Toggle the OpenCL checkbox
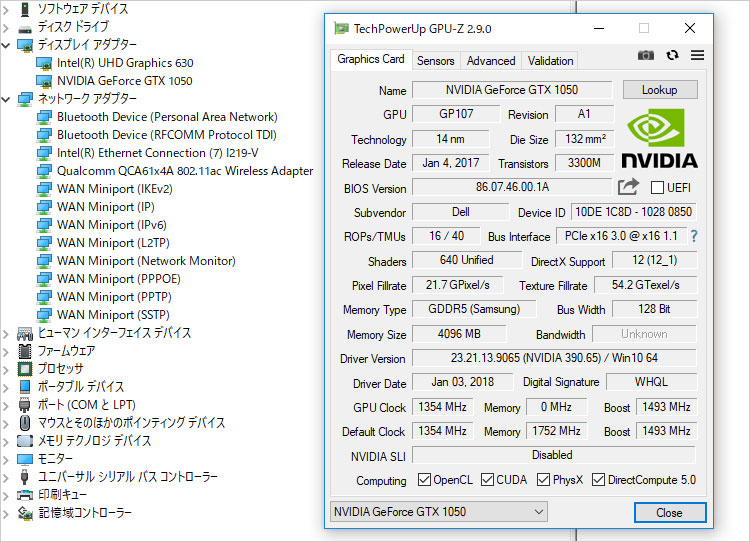Screen dimensions: 750x542 click(424, 479)
